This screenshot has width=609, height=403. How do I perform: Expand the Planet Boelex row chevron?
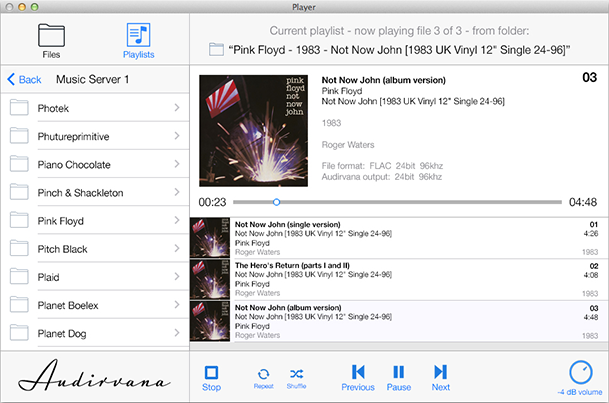177,305
